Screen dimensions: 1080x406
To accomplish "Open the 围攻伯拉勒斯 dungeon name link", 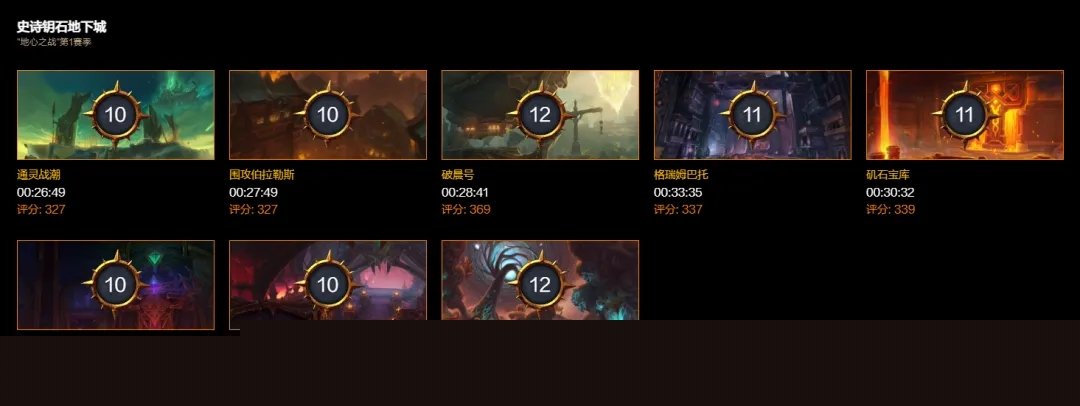I will 262,175.
